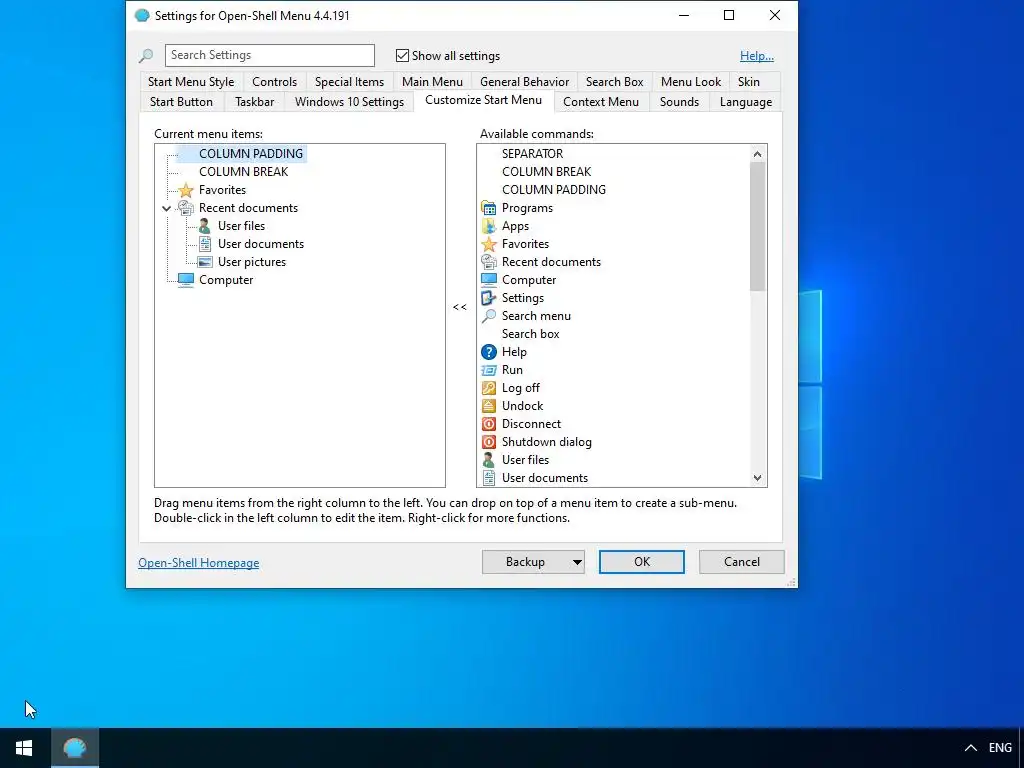The width and height of the screenshot is (1024, 768).
Task: Click the search magnifier icon beside Search Settings
Action: point(146,56)
